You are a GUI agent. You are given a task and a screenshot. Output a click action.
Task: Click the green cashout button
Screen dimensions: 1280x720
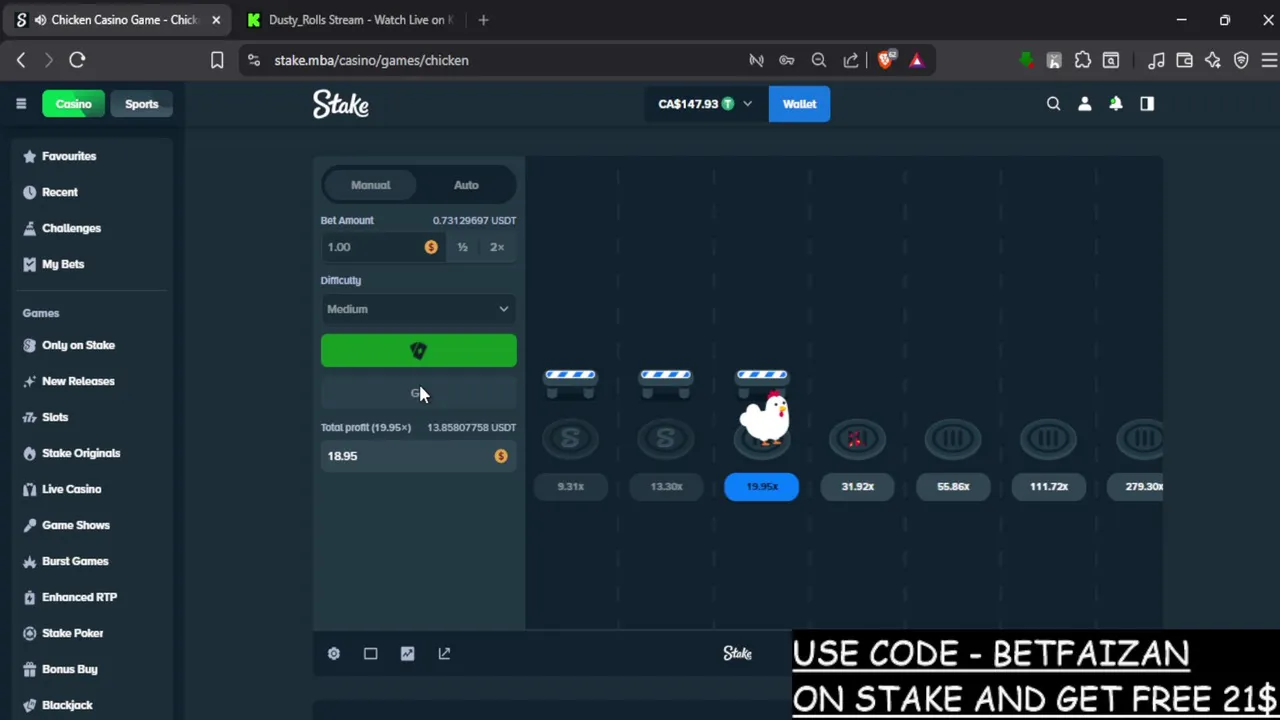pos(418,351)
